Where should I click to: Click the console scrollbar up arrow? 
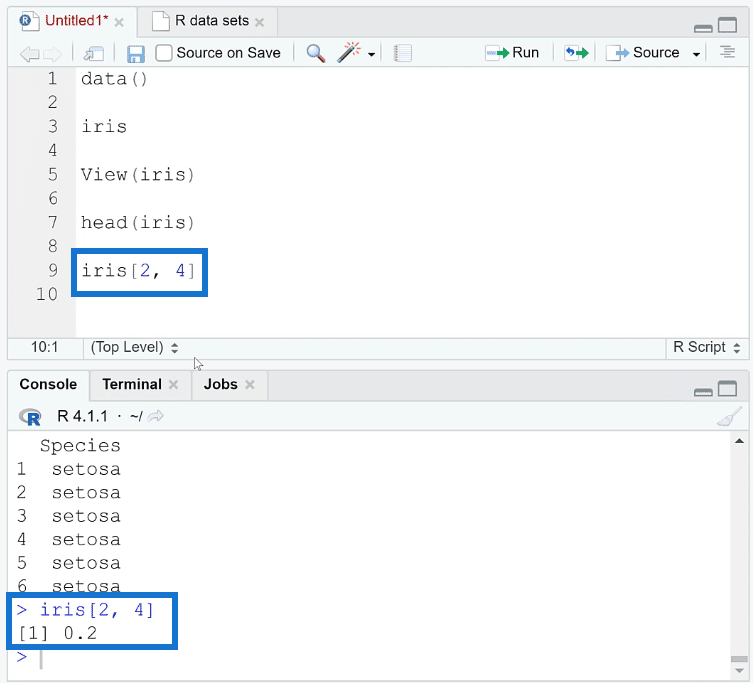coord(739,441)
